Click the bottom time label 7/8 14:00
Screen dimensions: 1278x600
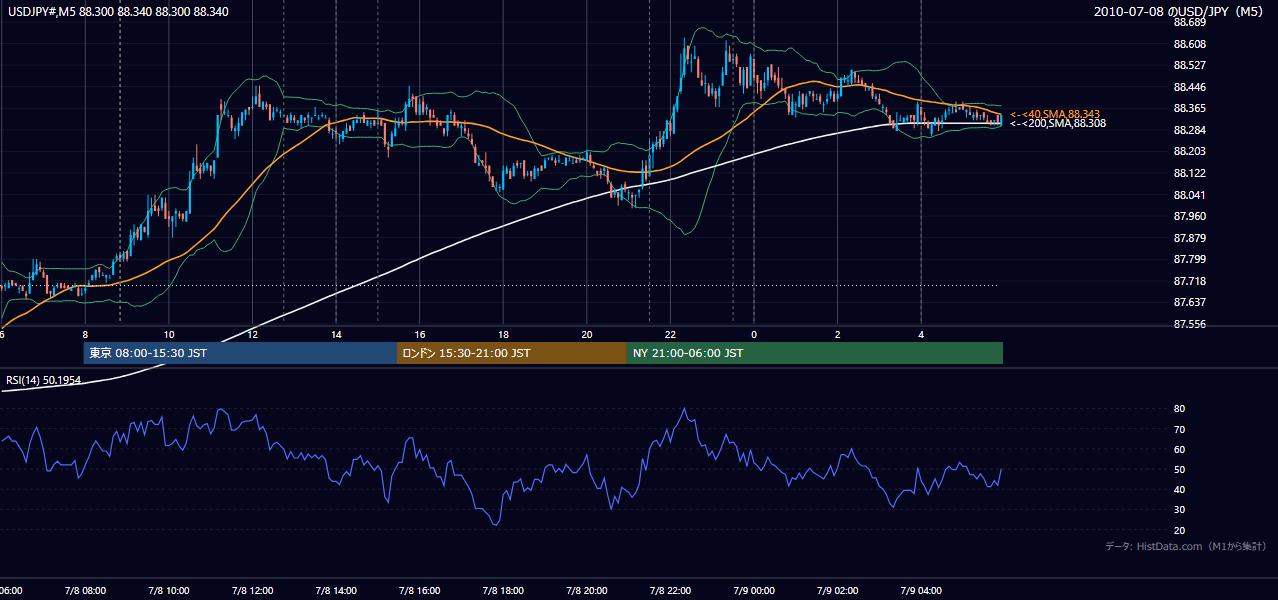(335, 590)
